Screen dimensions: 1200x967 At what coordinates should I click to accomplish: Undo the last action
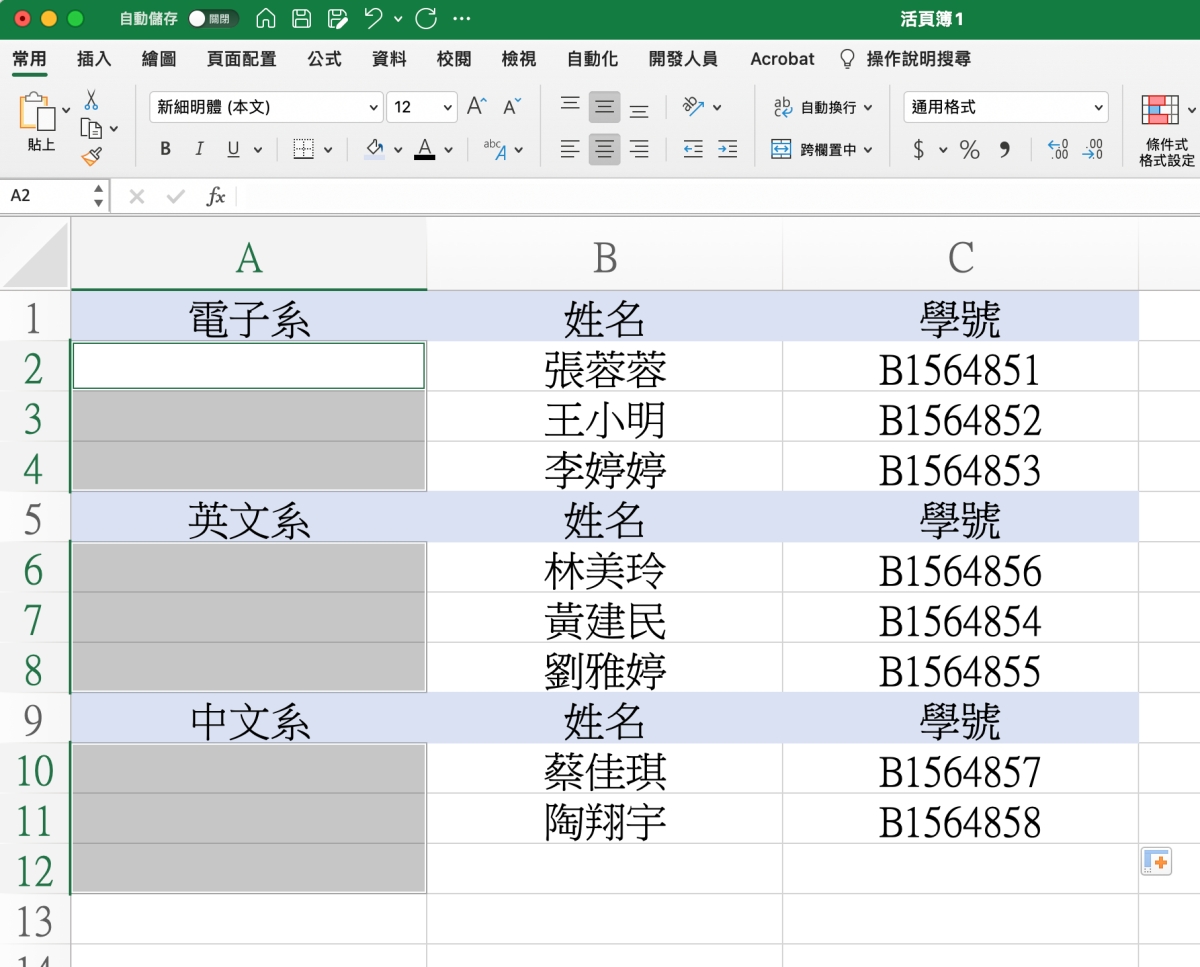373,19
